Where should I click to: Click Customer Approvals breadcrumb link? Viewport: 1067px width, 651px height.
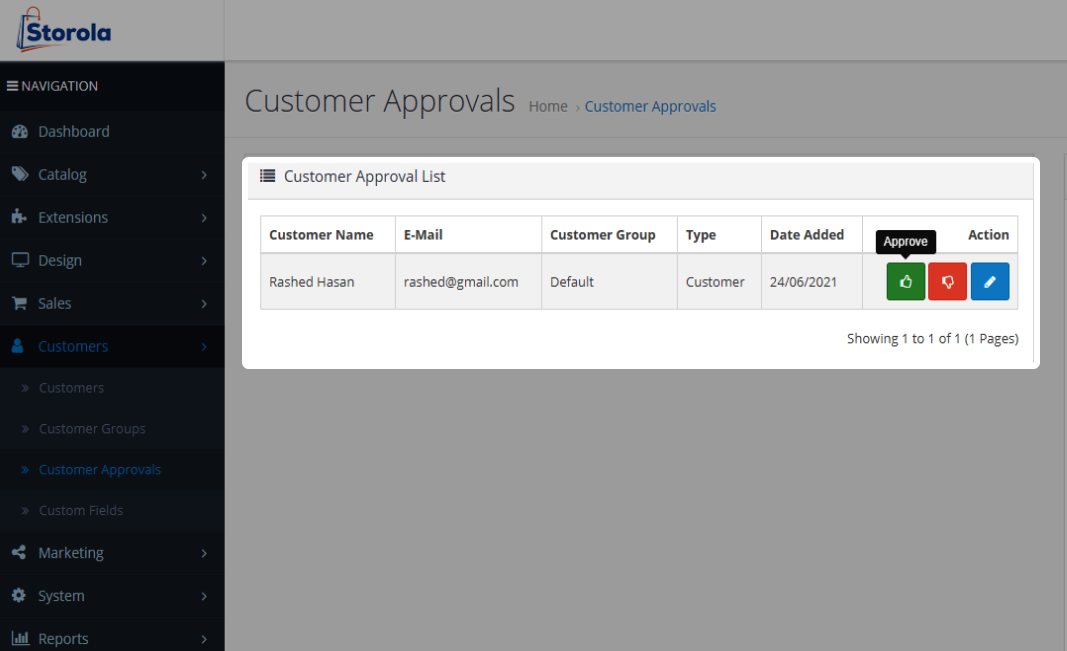[650, 107]
